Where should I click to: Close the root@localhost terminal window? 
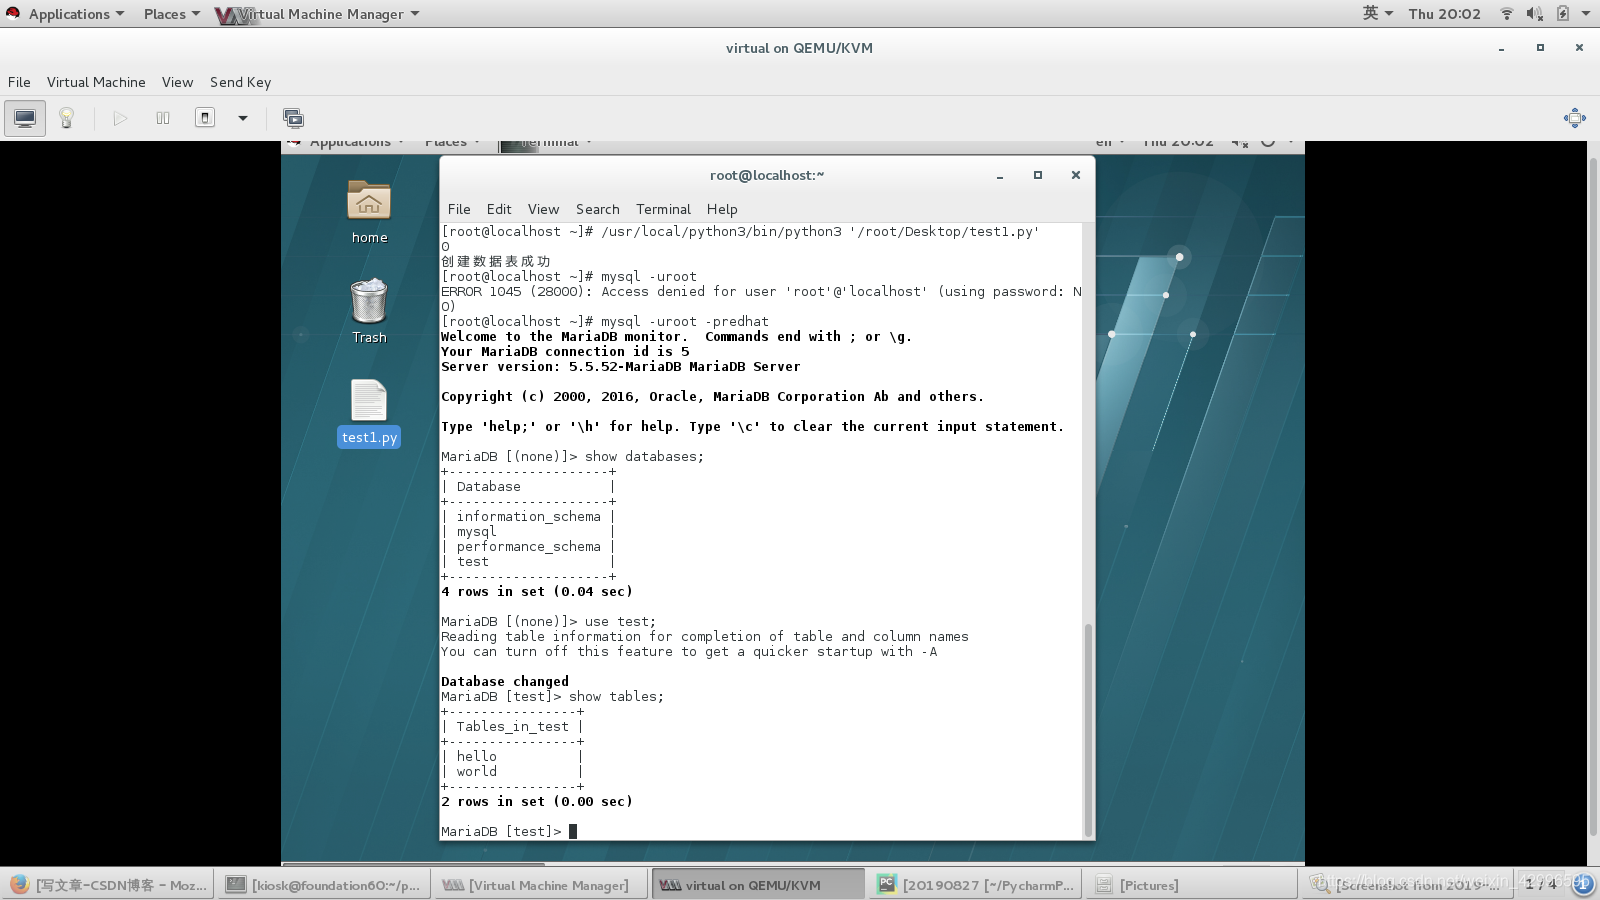point(1076,175)
